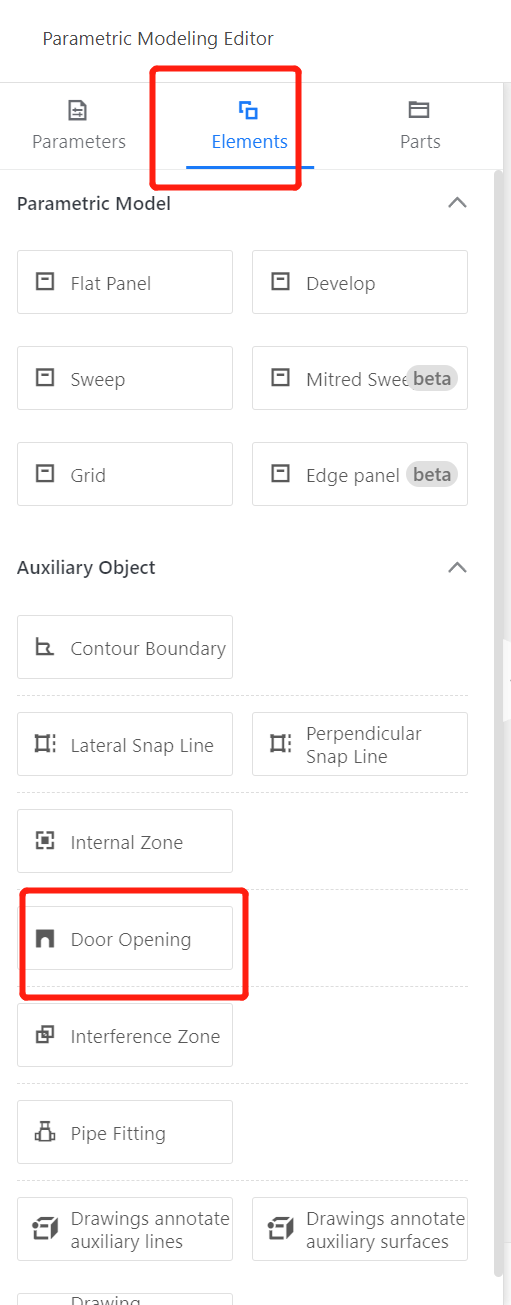Screen dimensions: 511x1305
Task: Pick the Pipe Fitting icon
Action: click(45, 1132)
